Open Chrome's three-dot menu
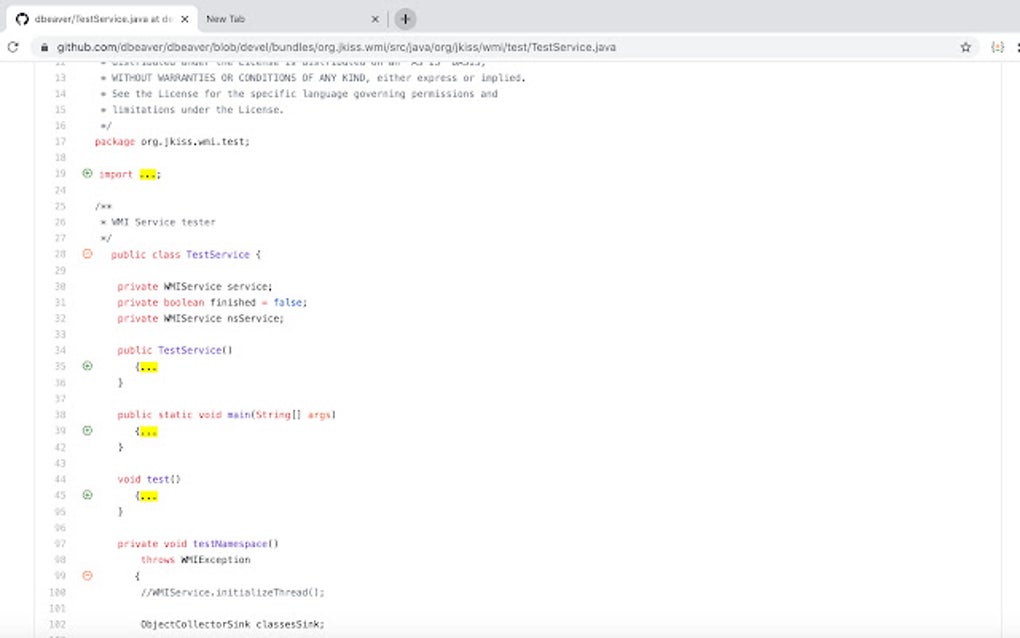This screenshot has height=638, width=1020. 1016,46
